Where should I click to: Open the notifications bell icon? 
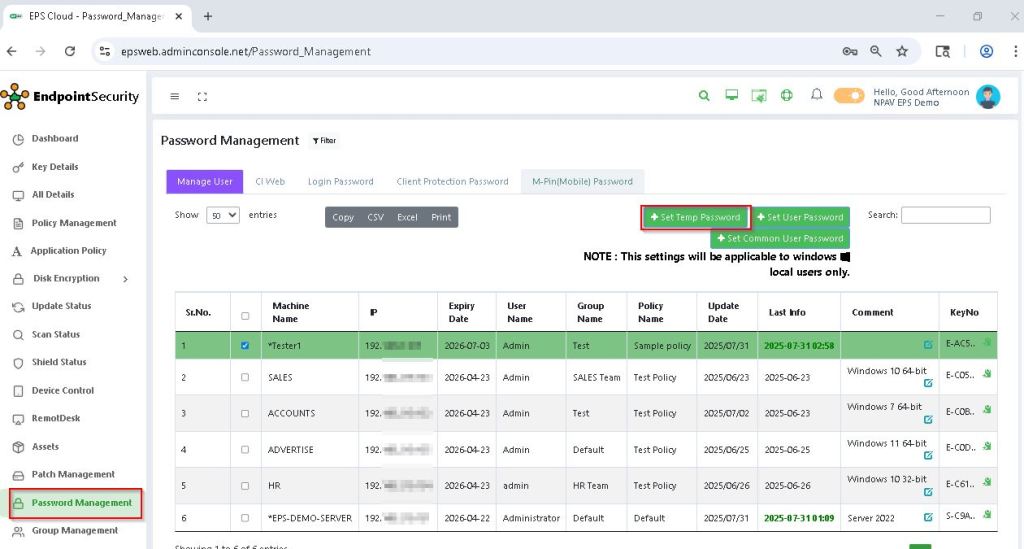(816, 96)
